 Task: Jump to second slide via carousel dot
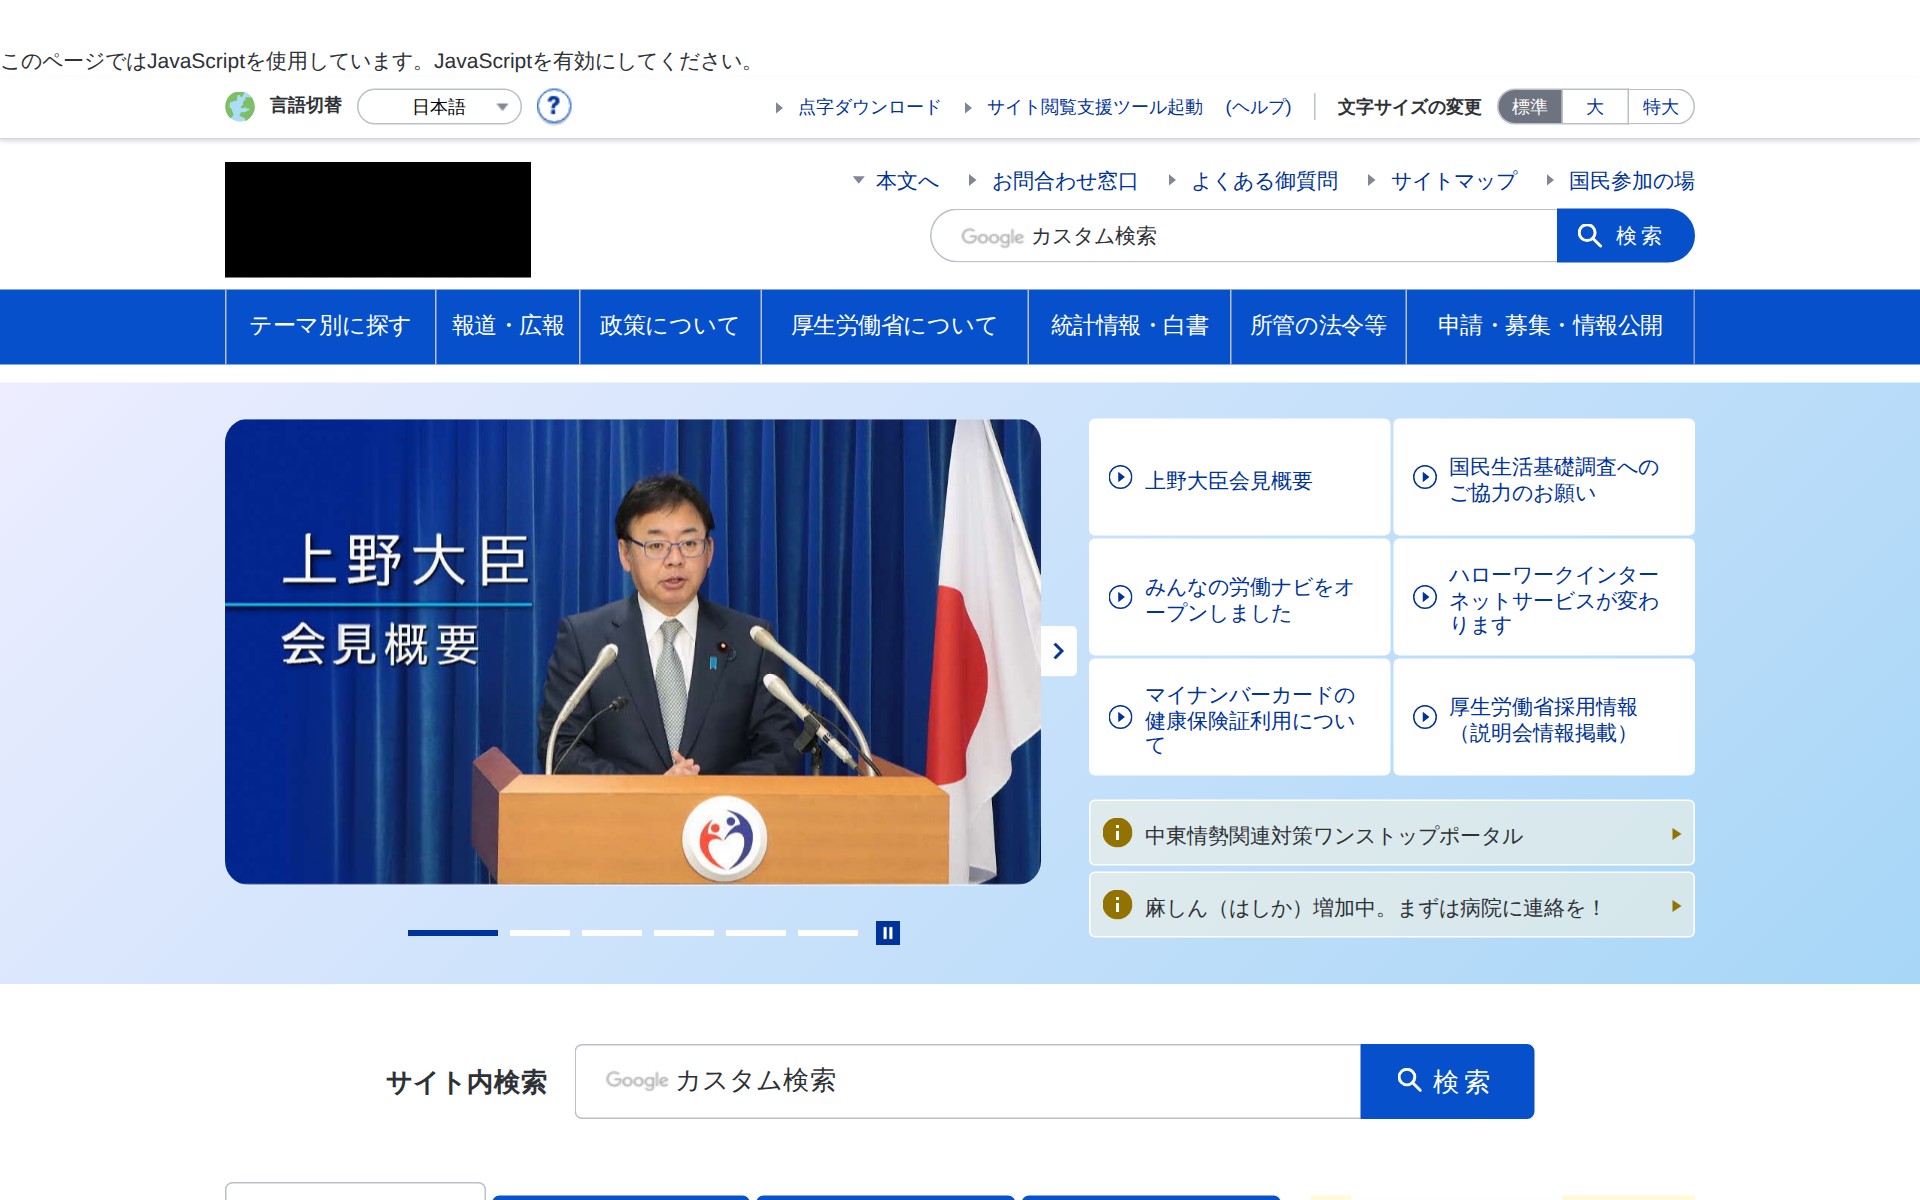(541, 932)
